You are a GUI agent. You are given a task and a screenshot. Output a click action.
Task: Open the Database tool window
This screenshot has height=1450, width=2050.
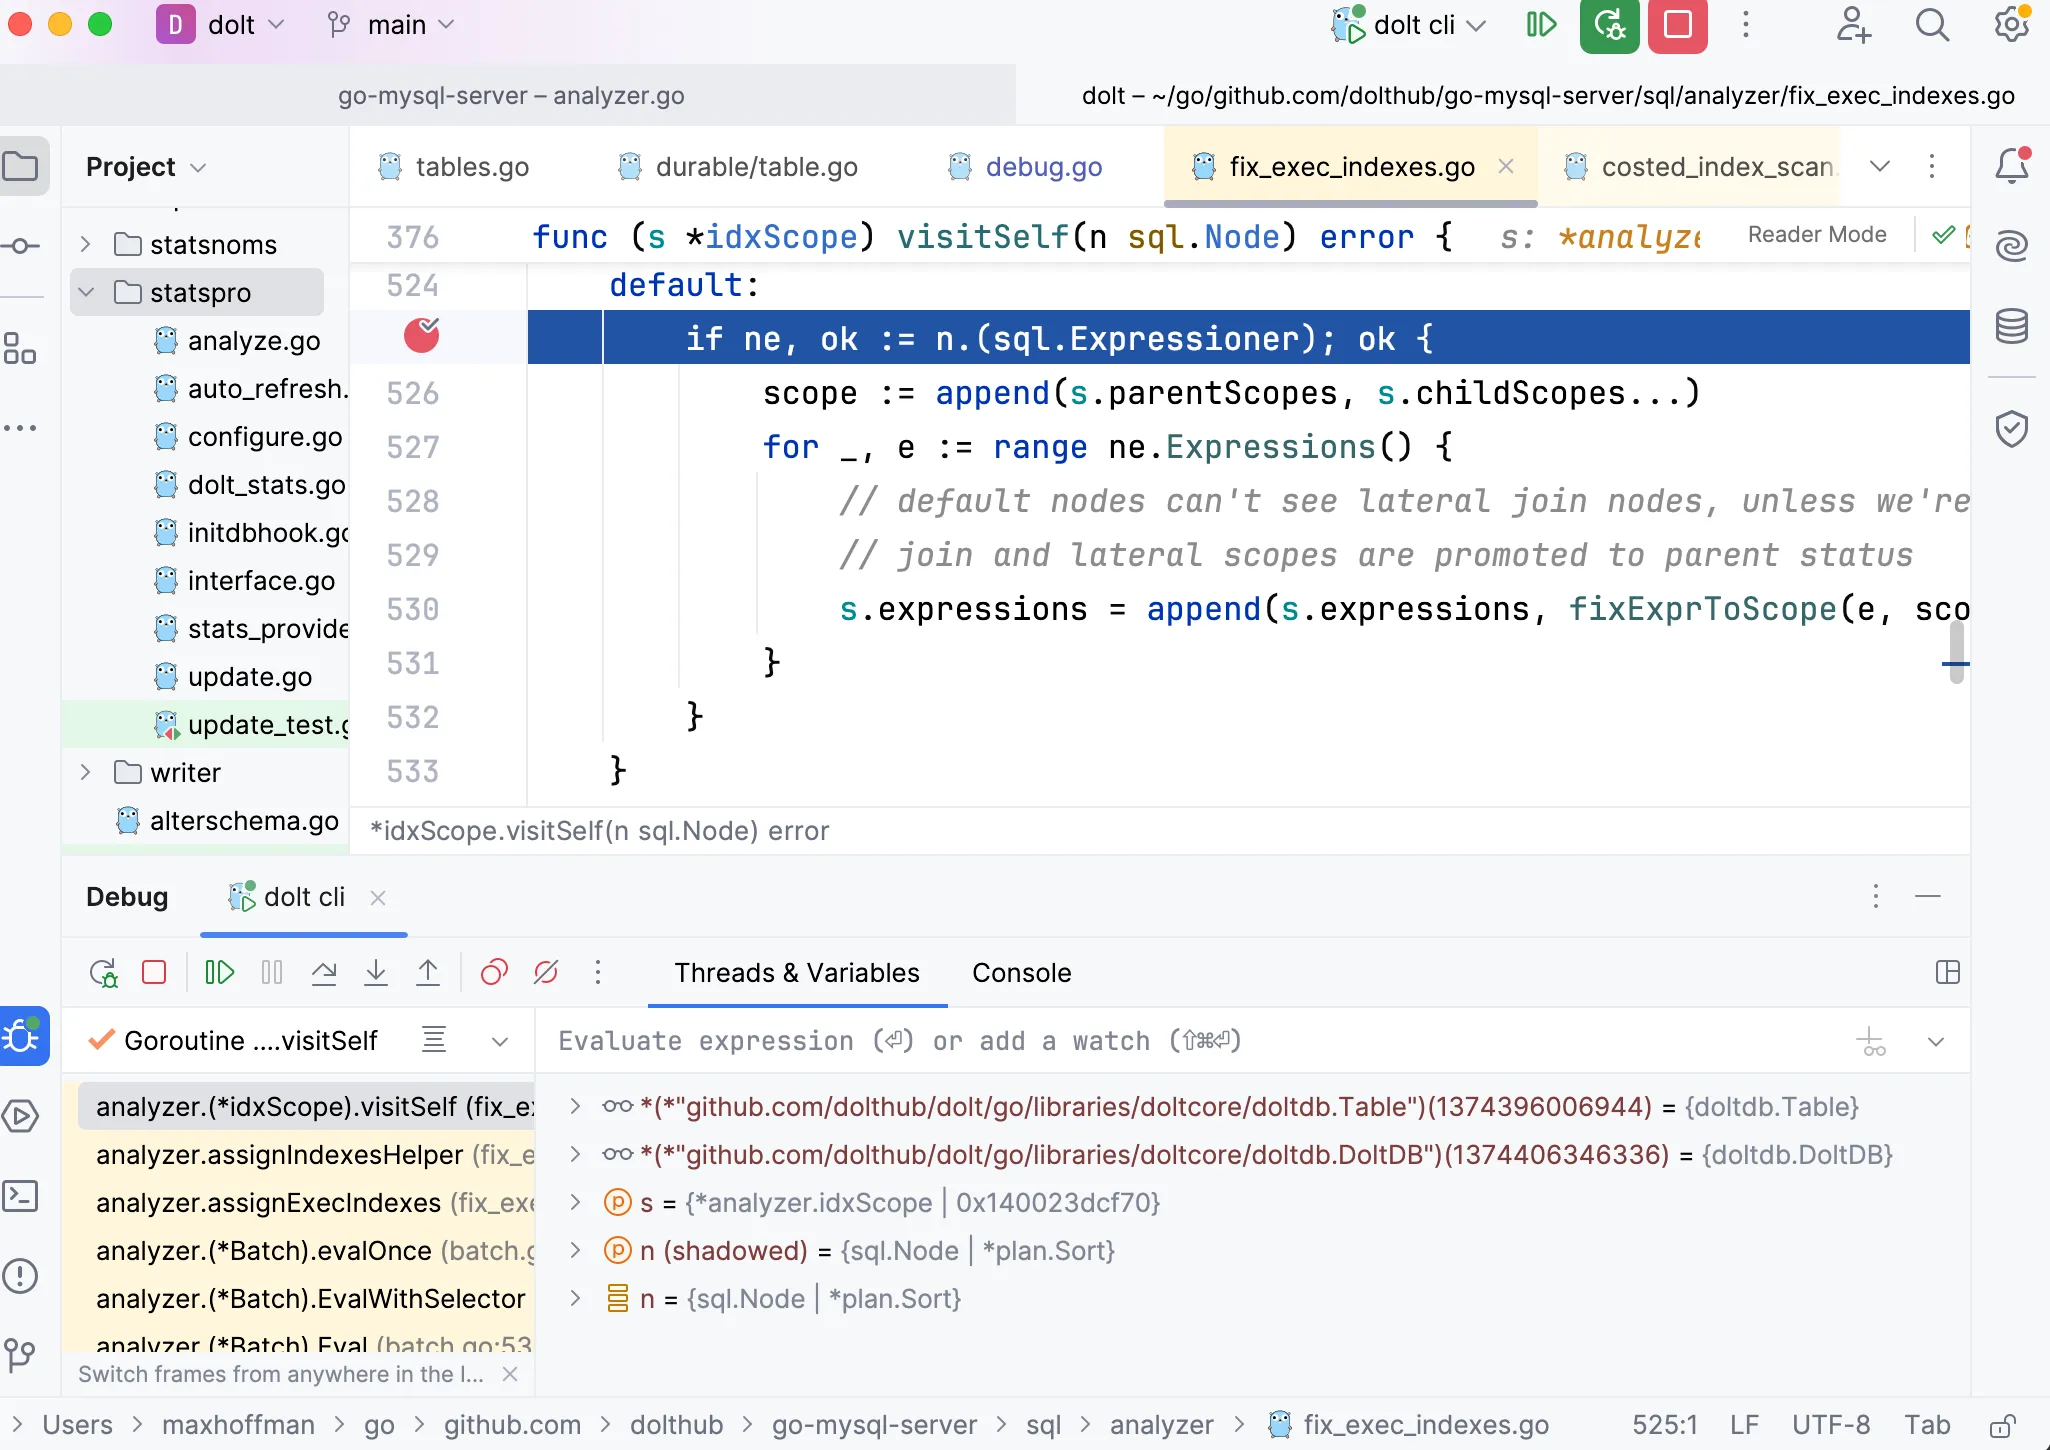point(2011,325)
